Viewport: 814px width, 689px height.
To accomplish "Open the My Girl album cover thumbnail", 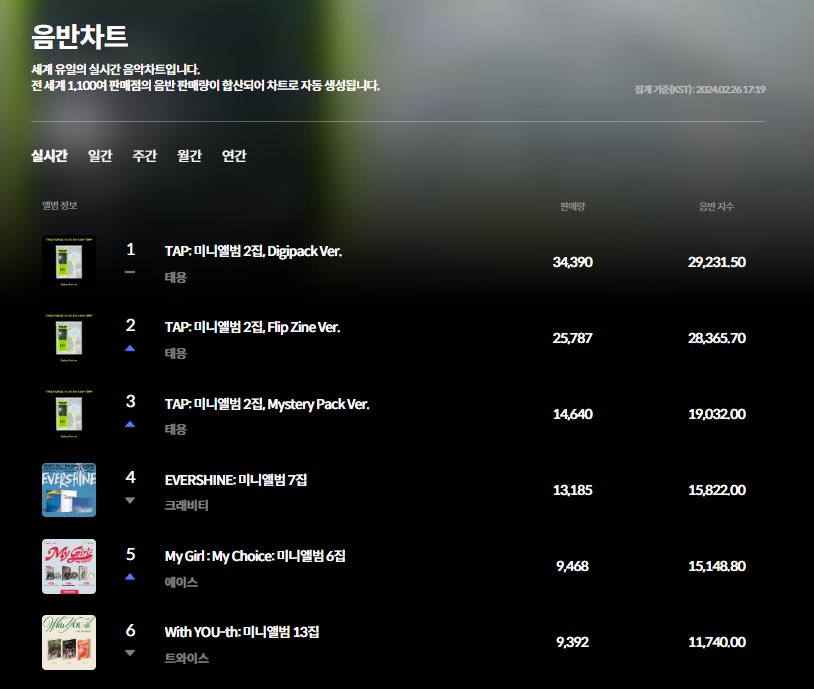I will pyautogui.click(x=69, y=566).
